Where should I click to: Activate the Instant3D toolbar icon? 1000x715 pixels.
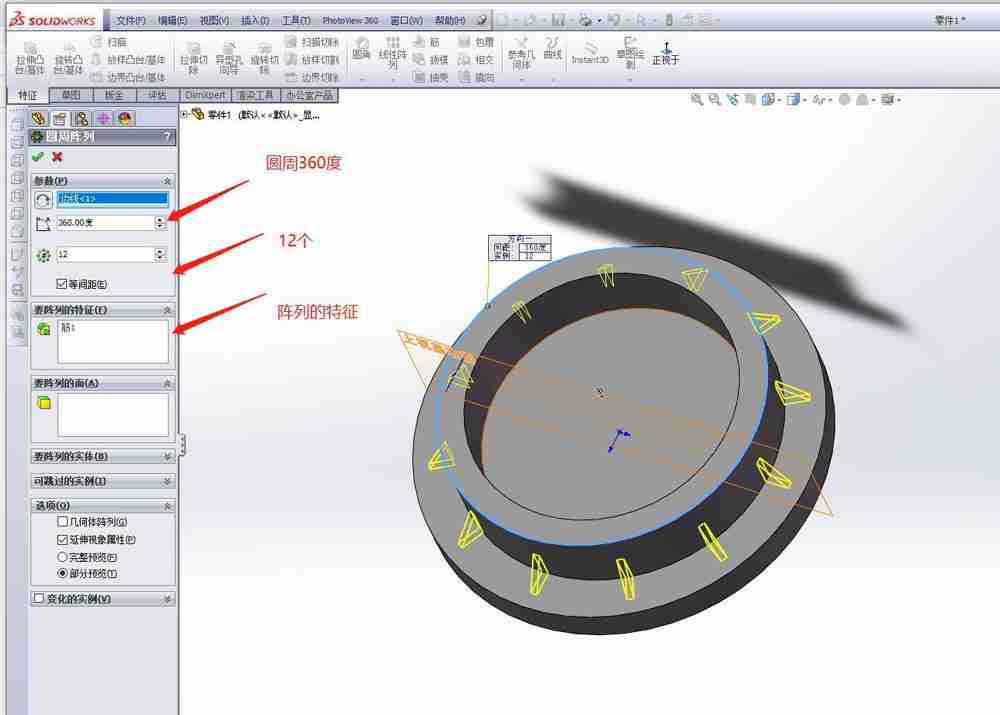click(x=590, y=50)
